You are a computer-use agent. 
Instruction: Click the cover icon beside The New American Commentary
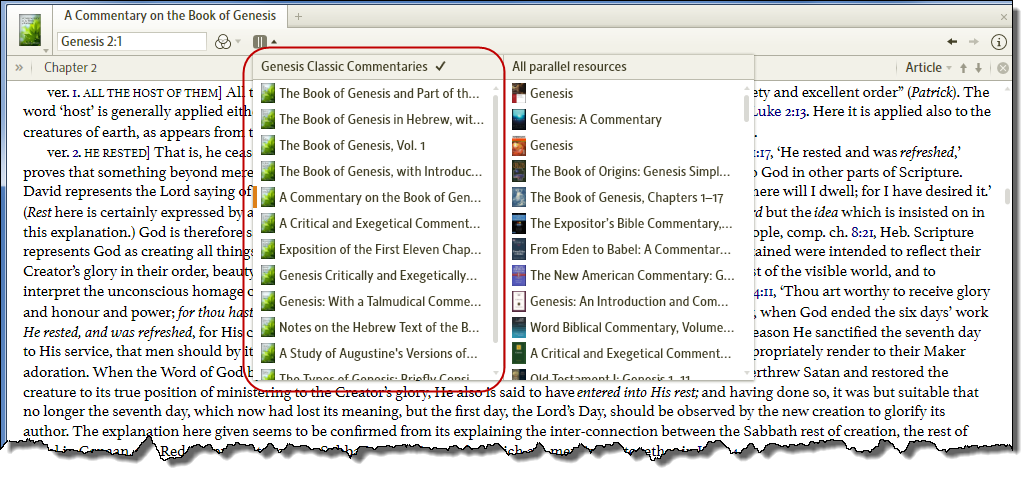coord(519,275)
